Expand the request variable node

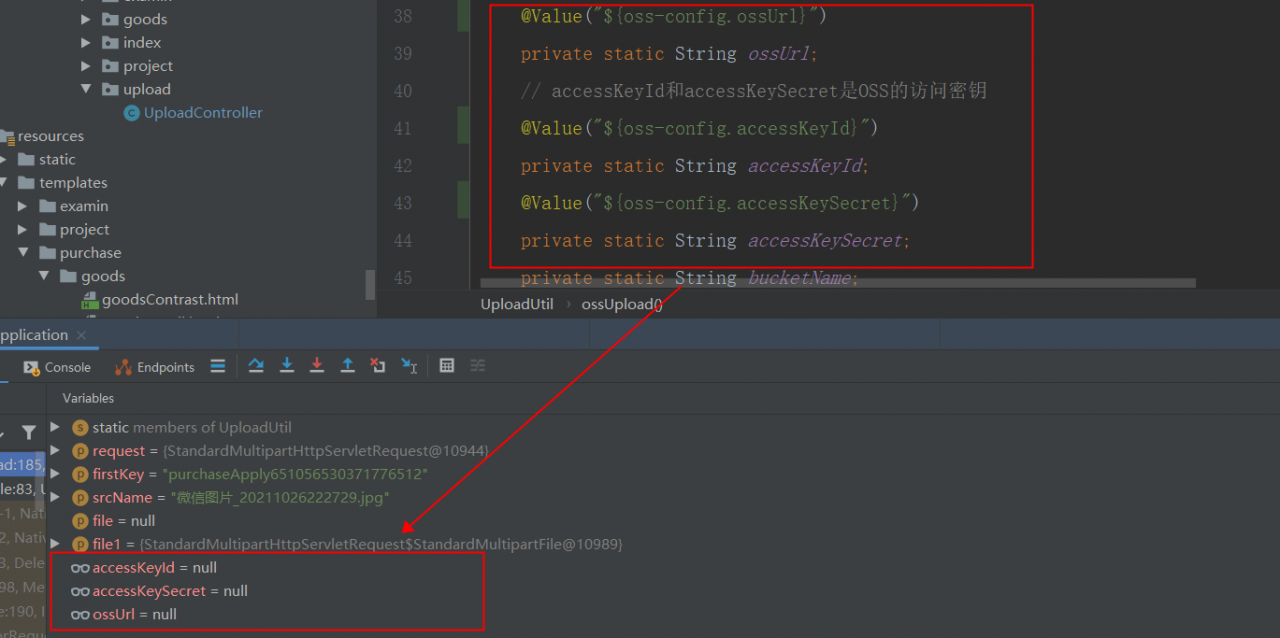56,451
